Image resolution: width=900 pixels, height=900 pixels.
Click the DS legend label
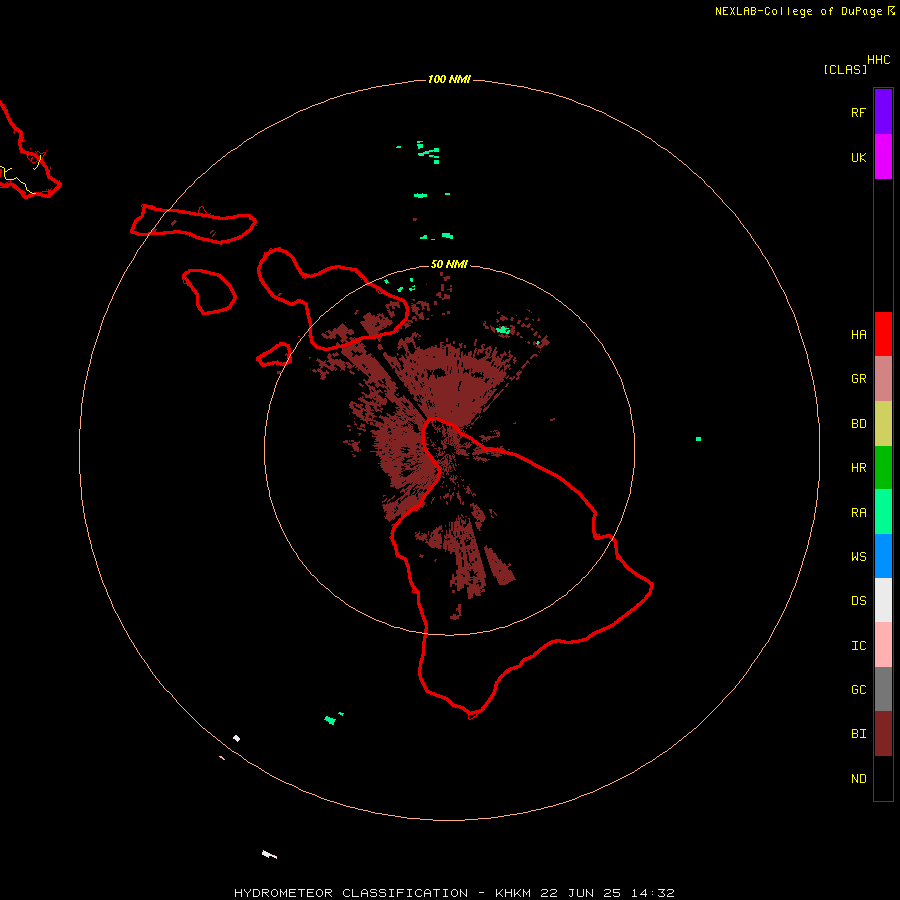point(858,601)
